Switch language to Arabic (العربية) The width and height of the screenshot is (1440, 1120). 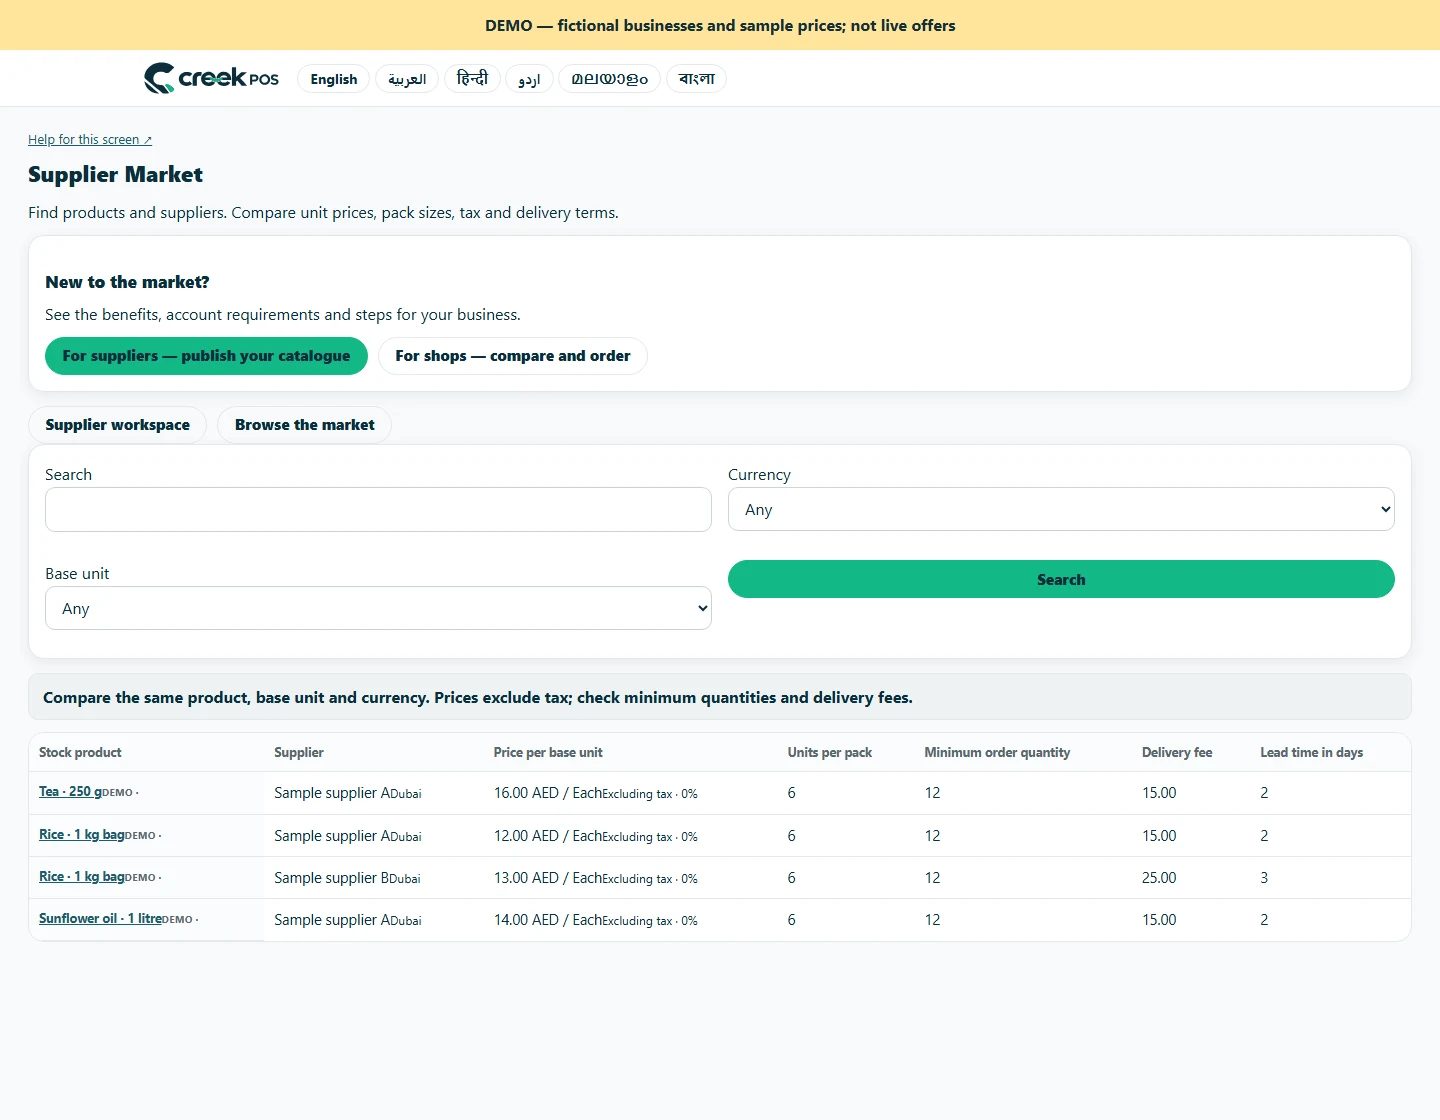pyautogui.click(x=407, y=79)
